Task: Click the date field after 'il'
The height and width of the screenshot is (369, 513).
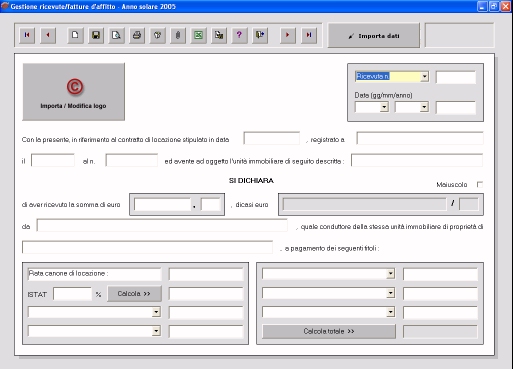Action: click(53, 160)
